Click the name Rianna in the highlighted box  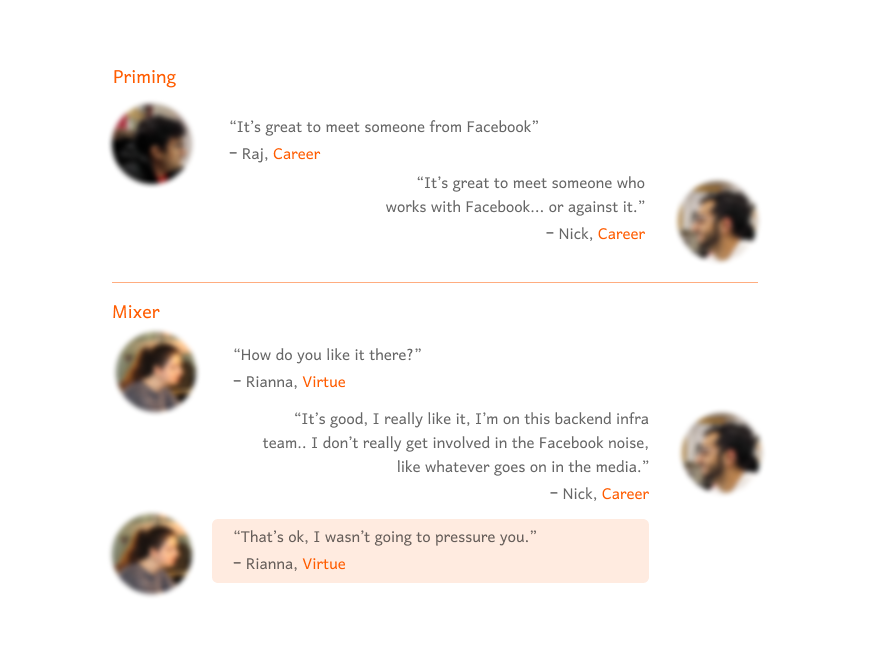point(269,564)
